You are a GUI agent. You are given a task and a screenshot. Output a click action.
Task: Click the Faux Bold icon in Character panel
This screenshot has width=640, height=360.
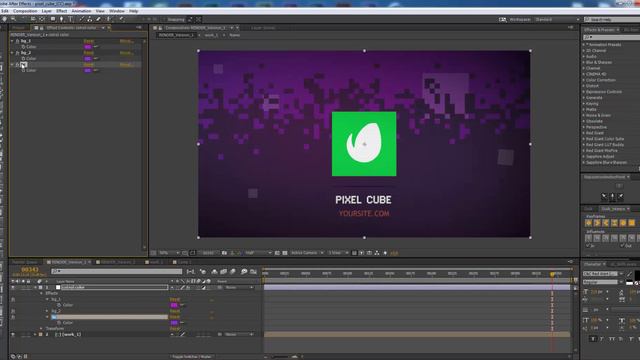coord(593,339)
